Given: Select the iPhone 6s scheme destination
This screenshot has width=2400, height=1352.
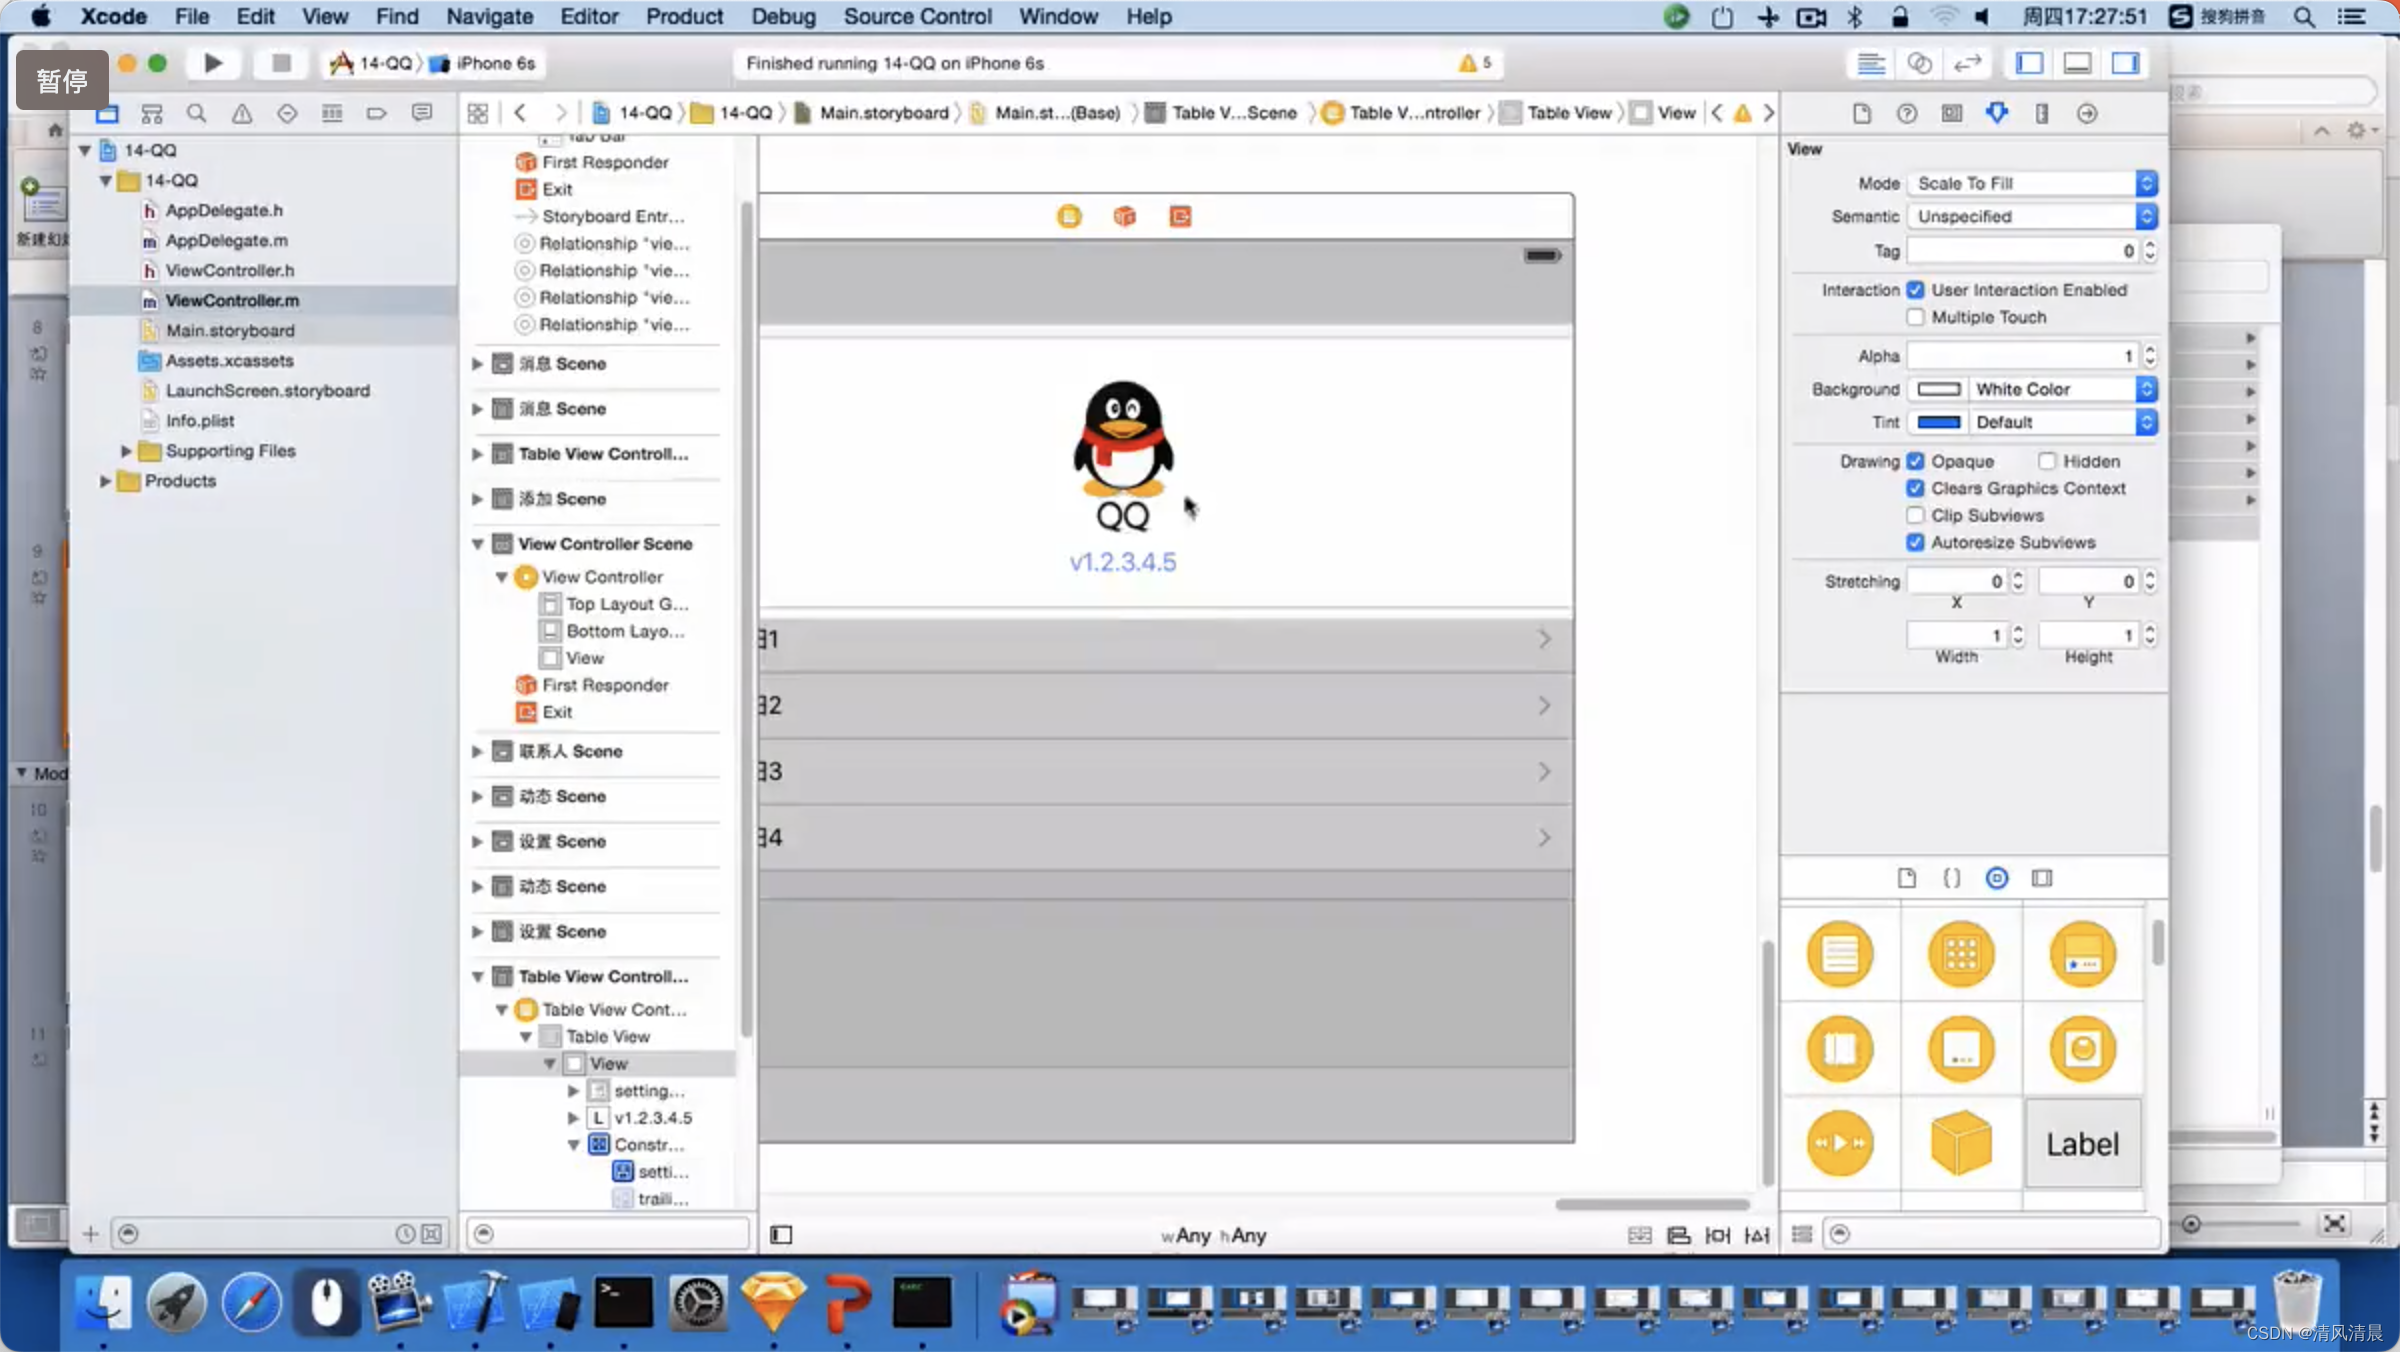Looking at the screenshot, I should (485, 63).
